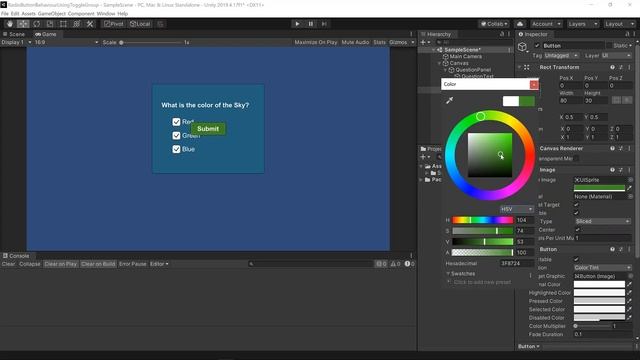Open Rect Transform preset icon
Screen dimensions: 640x360
point(621,67)
